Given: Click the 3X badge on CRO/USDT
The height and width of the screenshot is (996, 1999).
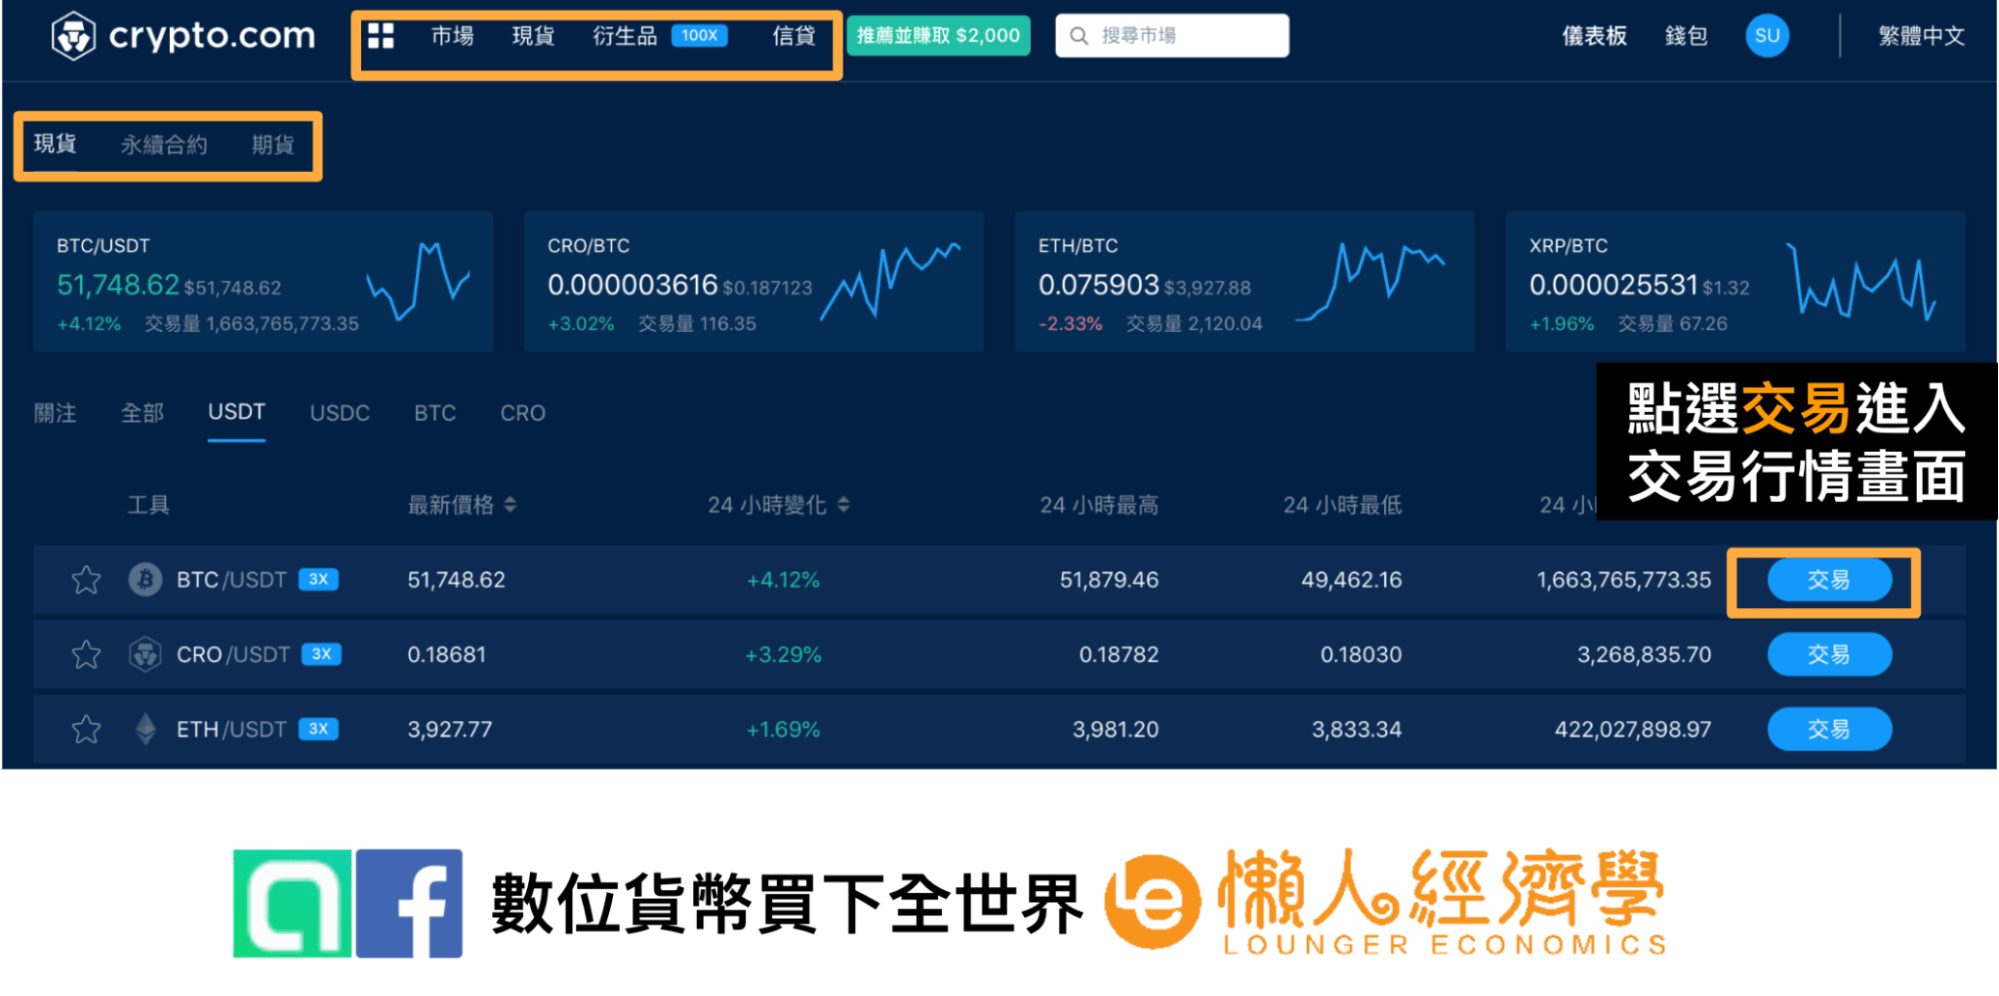Looking at the screenshot, I should point(322,655).
